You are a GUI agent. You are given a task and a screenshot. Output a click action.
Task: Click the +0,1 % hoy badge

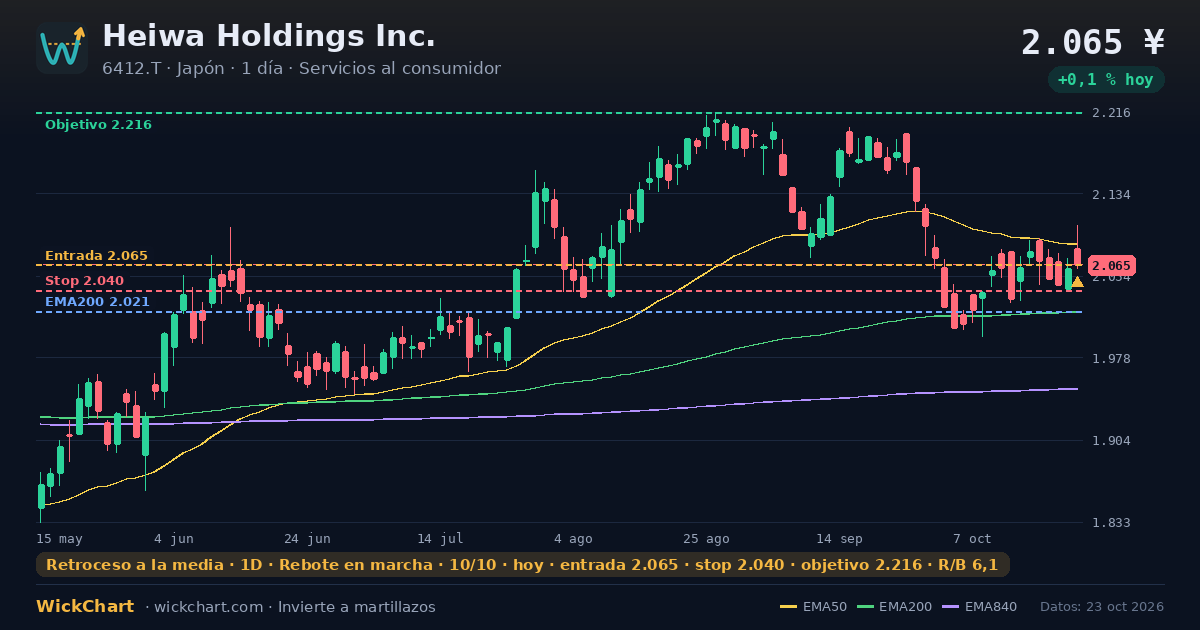coord(1106,80)
